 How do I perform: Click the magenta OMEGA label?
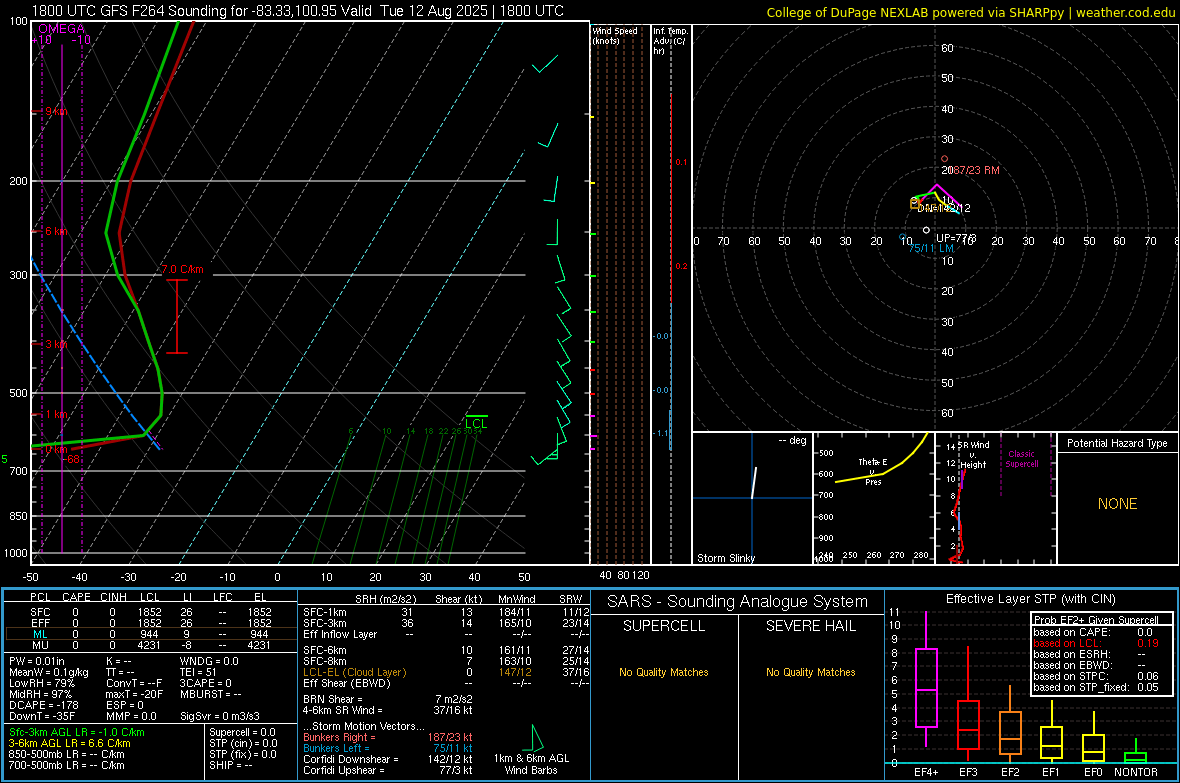click(x=62, y=29)
